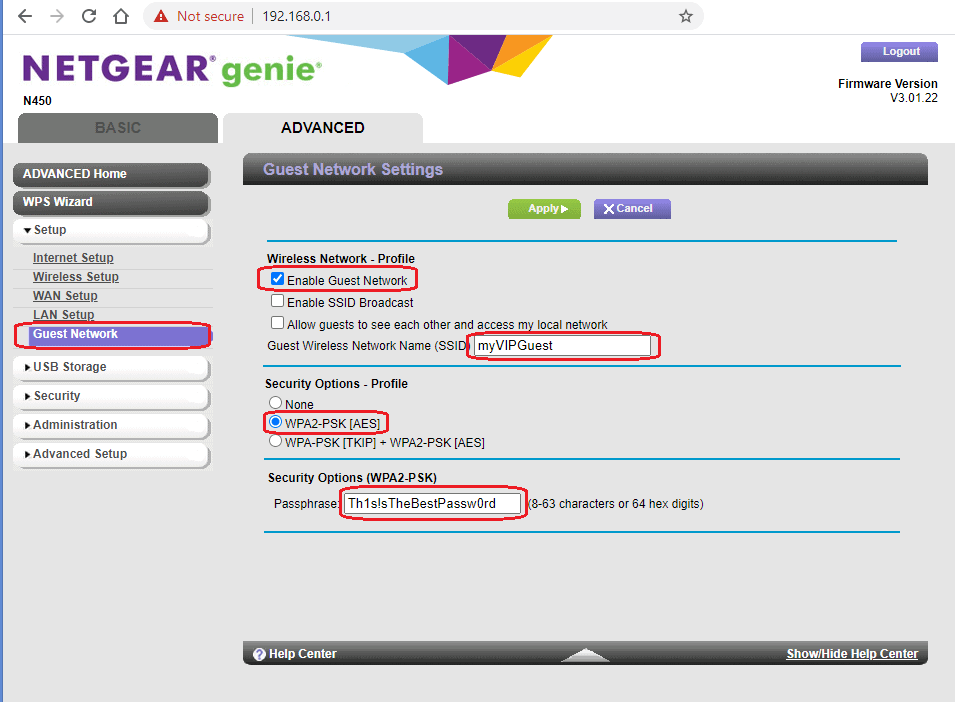
Task: Expand the Security sidebar section
Action: click(110, 396)
